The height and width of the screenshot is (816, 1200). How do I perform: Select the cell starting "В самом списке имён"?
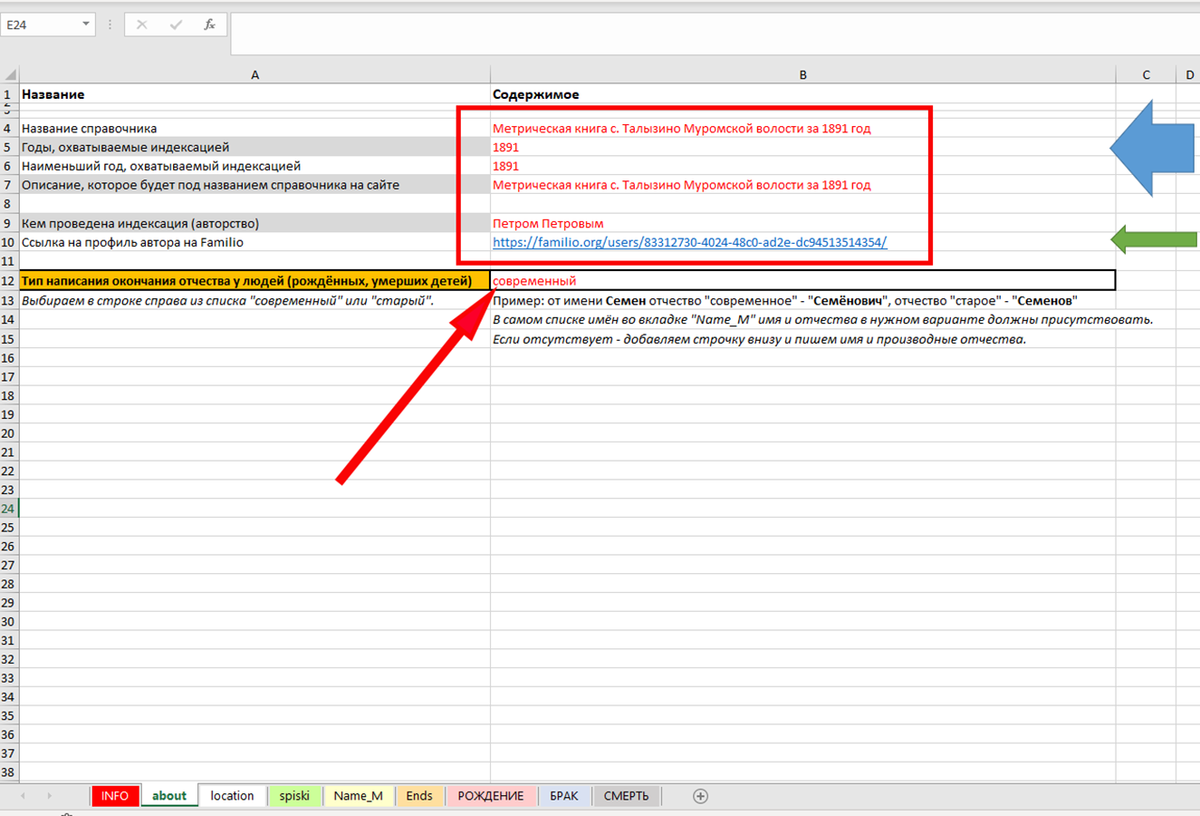pyautogui.click(x=803, y=319)
